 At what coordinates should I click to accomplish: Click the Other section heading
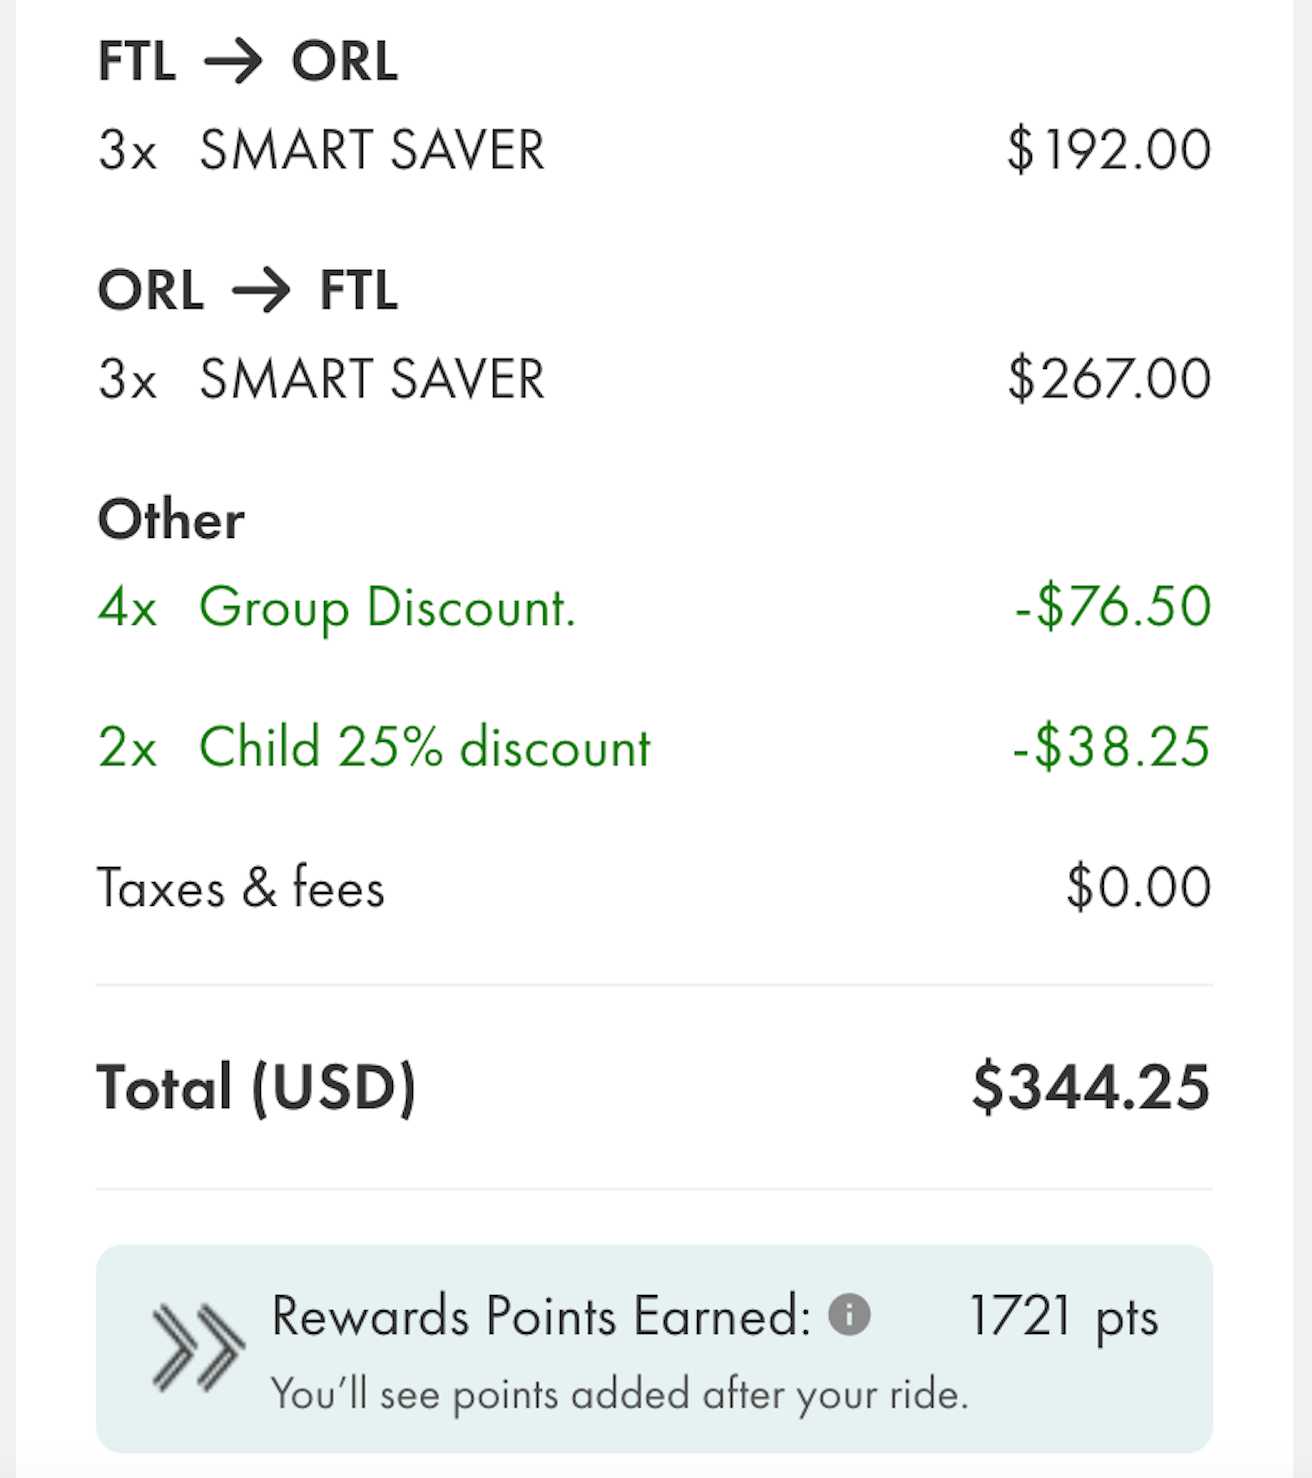171,519
